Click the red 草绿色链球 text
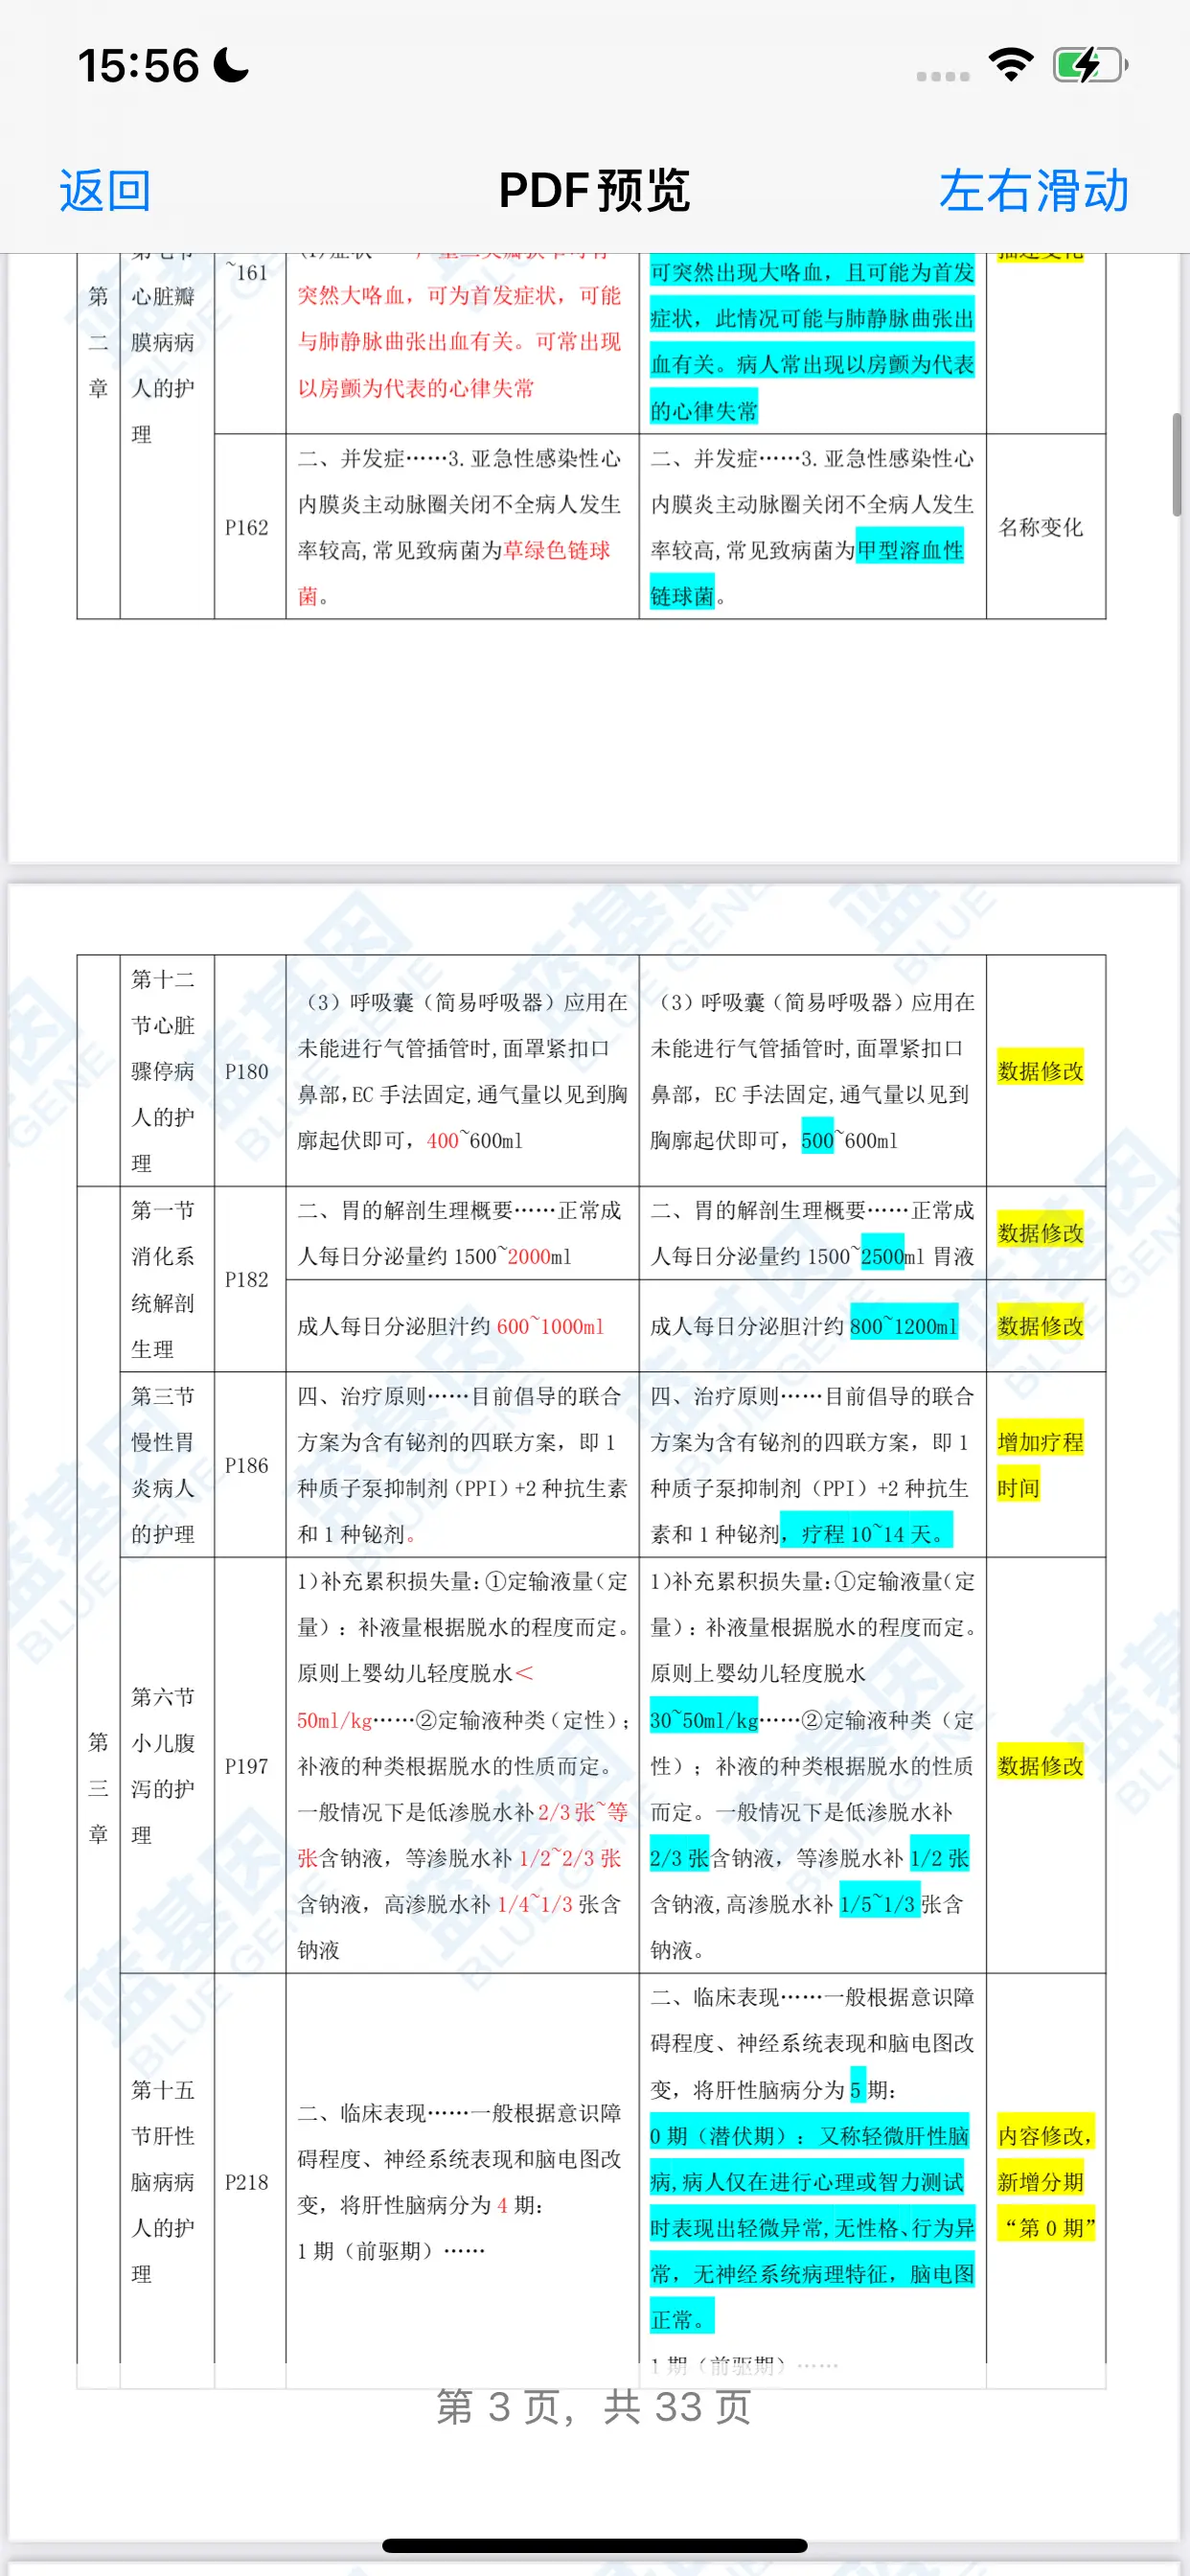Image resolution: width=1190 pixels, height=2576 pixels. 556,550
